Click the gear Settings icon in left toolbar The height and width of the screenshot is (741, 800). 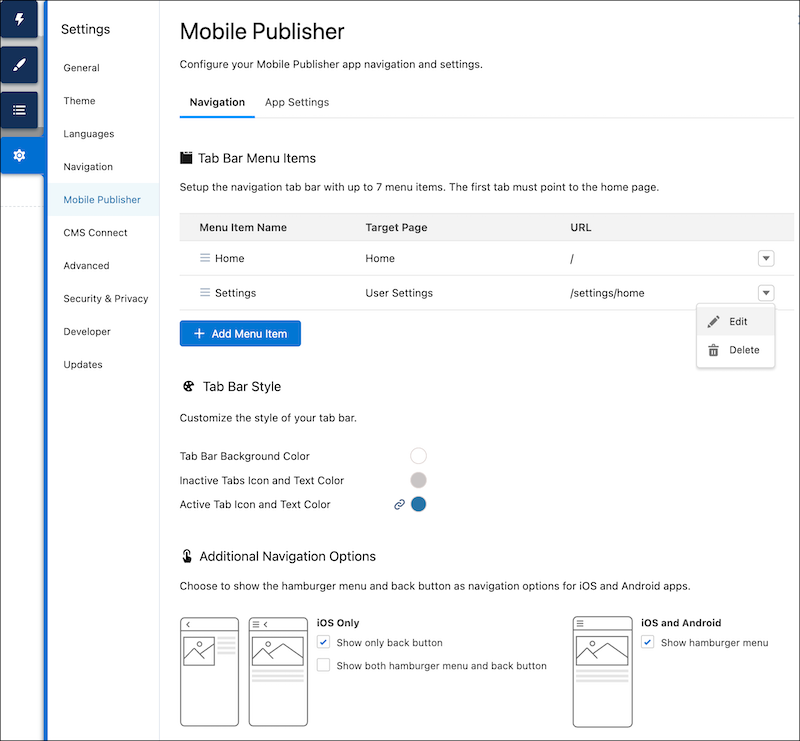tap(18, 155)
